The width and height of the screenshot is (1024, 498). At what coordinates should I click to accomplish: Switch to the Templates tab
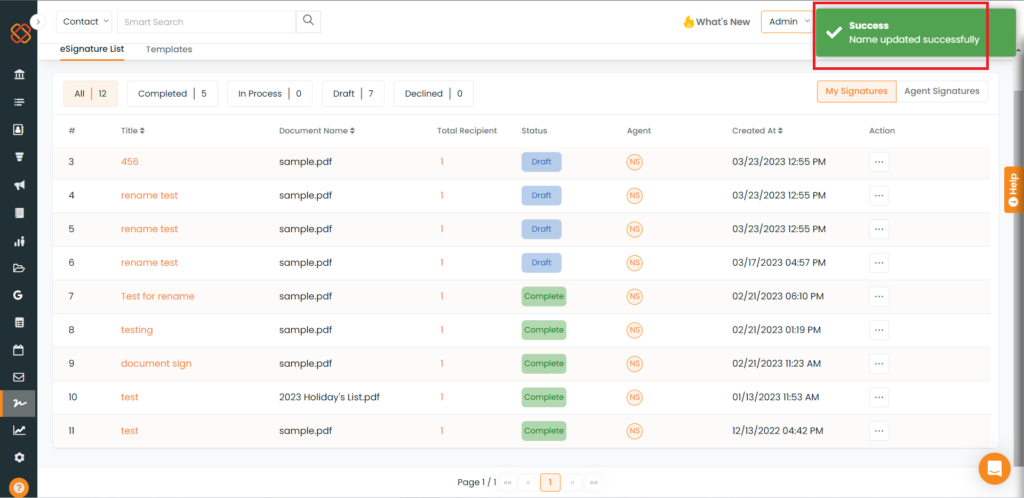(169, 49)
